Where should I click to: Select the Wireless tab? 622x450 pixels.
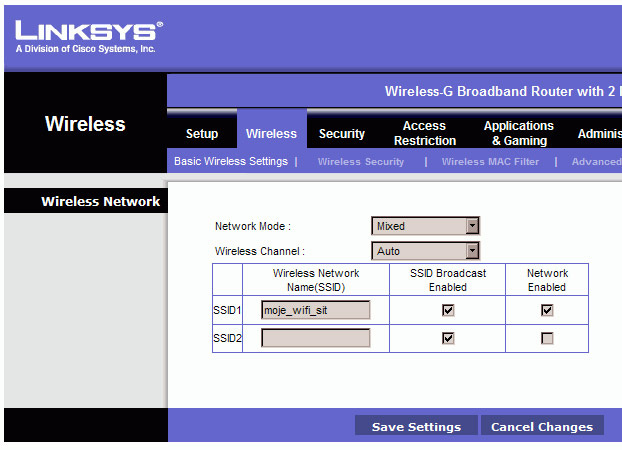[x=271, y=133]
